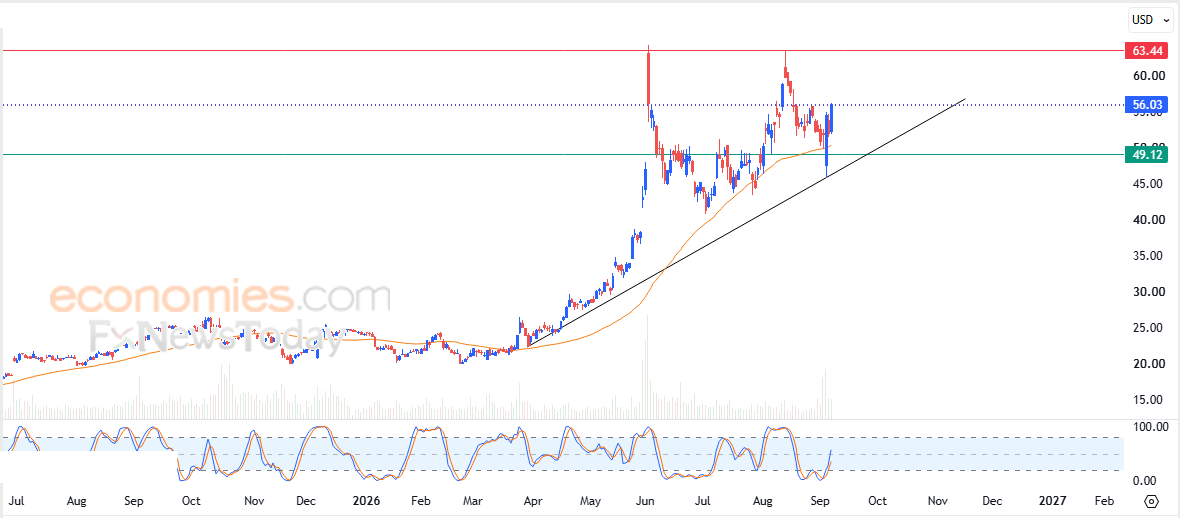Viewport: 1180px width, 518px height.
Task: Click the 40.00 price scale label
Action: (x=1146, y=220)
